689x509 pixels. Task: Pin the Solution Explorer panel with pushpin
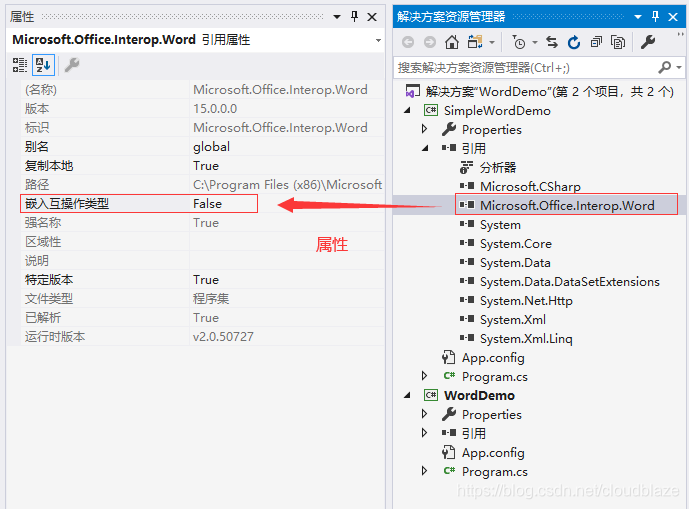pyautogui.click(x=656, y=17)
